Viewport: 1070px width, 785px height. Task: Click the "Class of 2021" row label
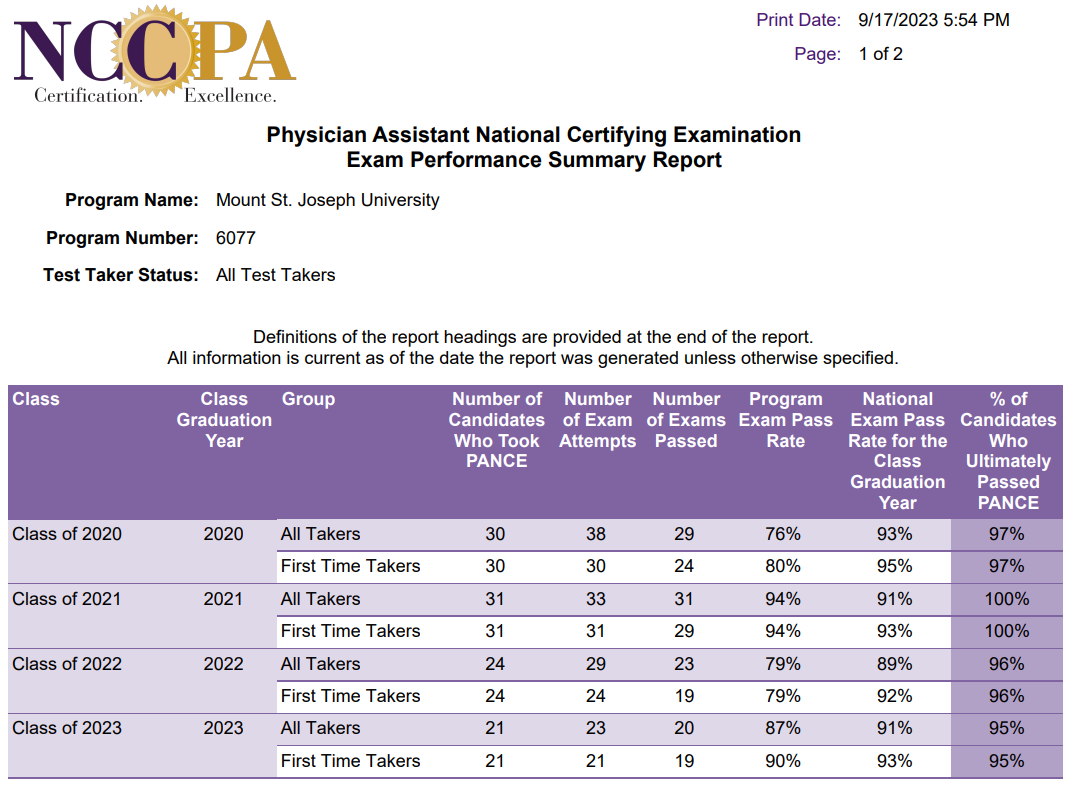(x=67, y=599)
